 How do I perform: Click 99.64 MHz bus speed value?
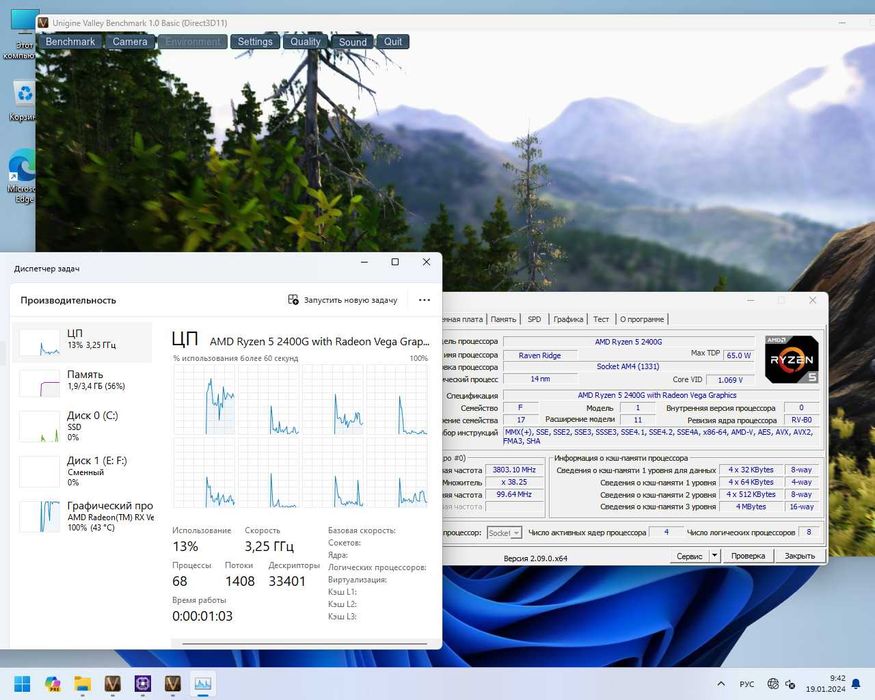(514, 495)
